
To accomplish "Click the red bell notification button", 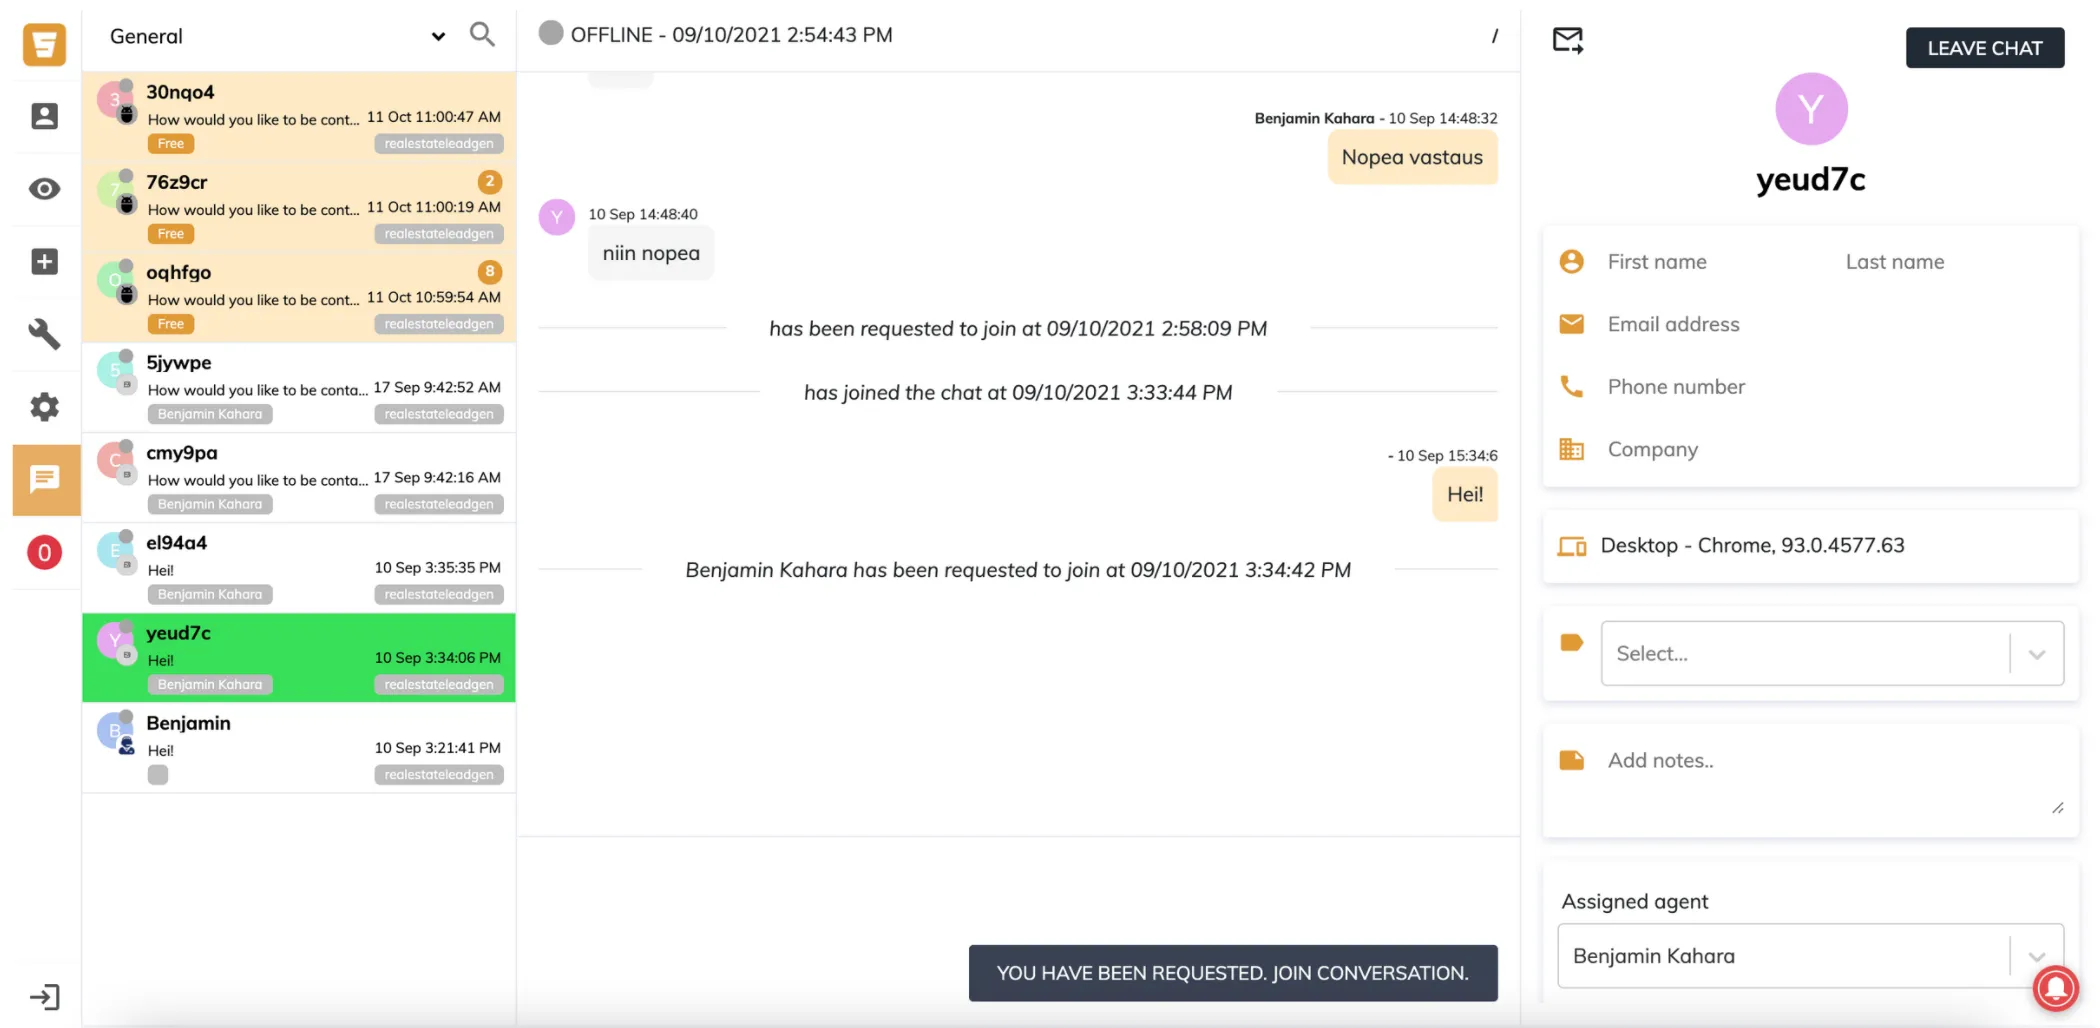I will pos(2055,987).
